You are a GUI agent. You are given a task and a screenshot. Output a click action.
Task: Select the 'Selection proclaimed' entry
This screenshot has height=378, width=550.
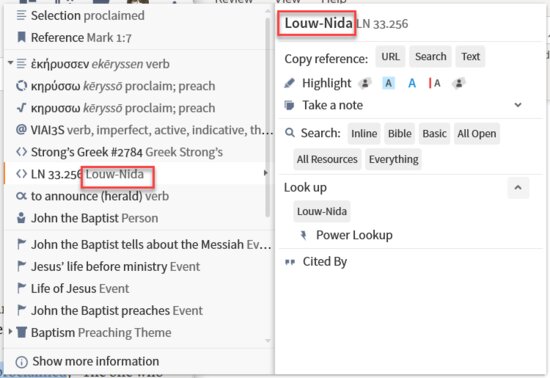click(x=139, y=15)
